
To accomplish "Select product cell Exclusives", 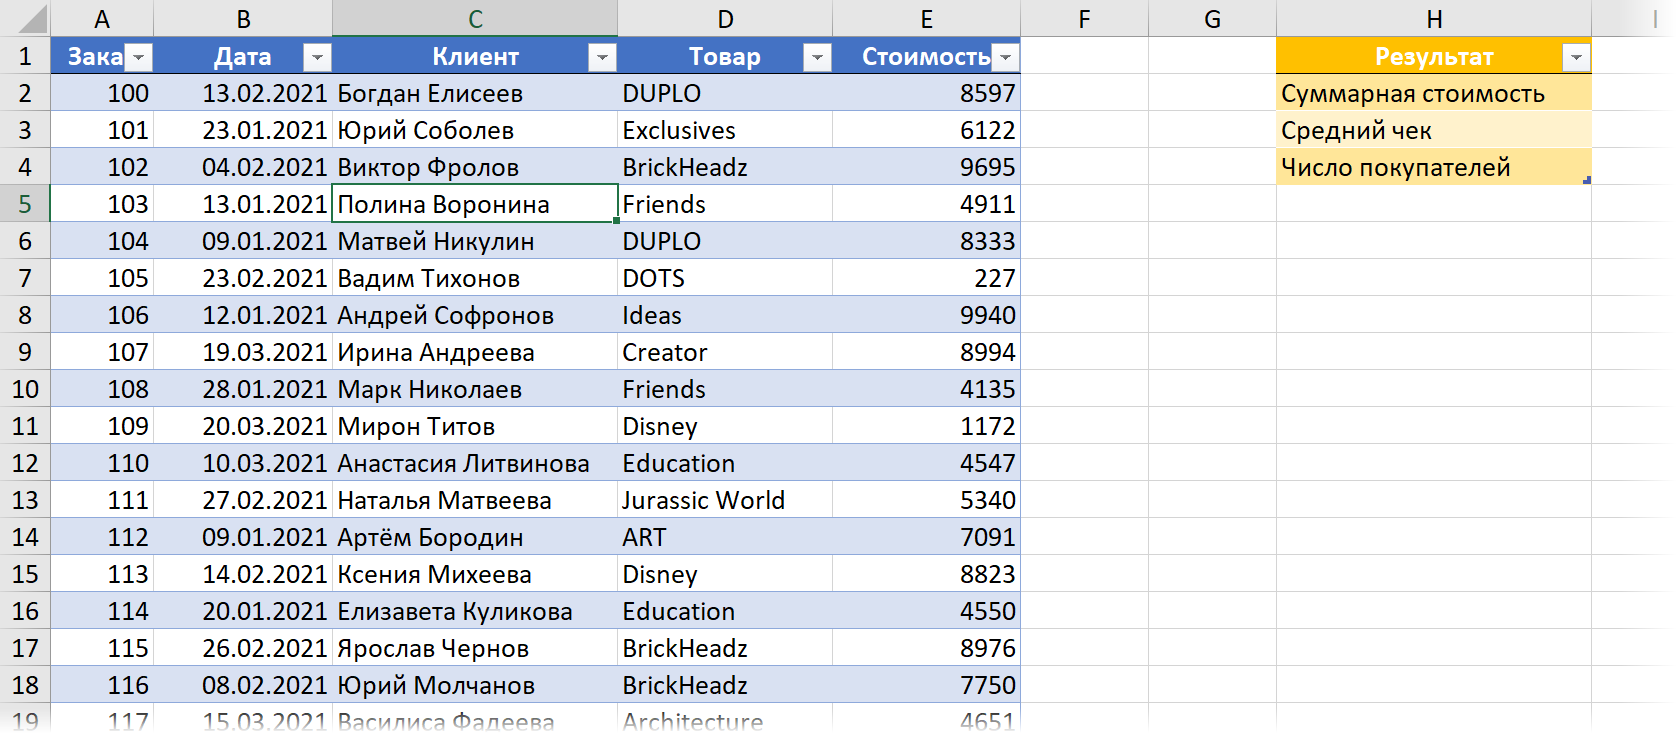I will tap(725, 130).
